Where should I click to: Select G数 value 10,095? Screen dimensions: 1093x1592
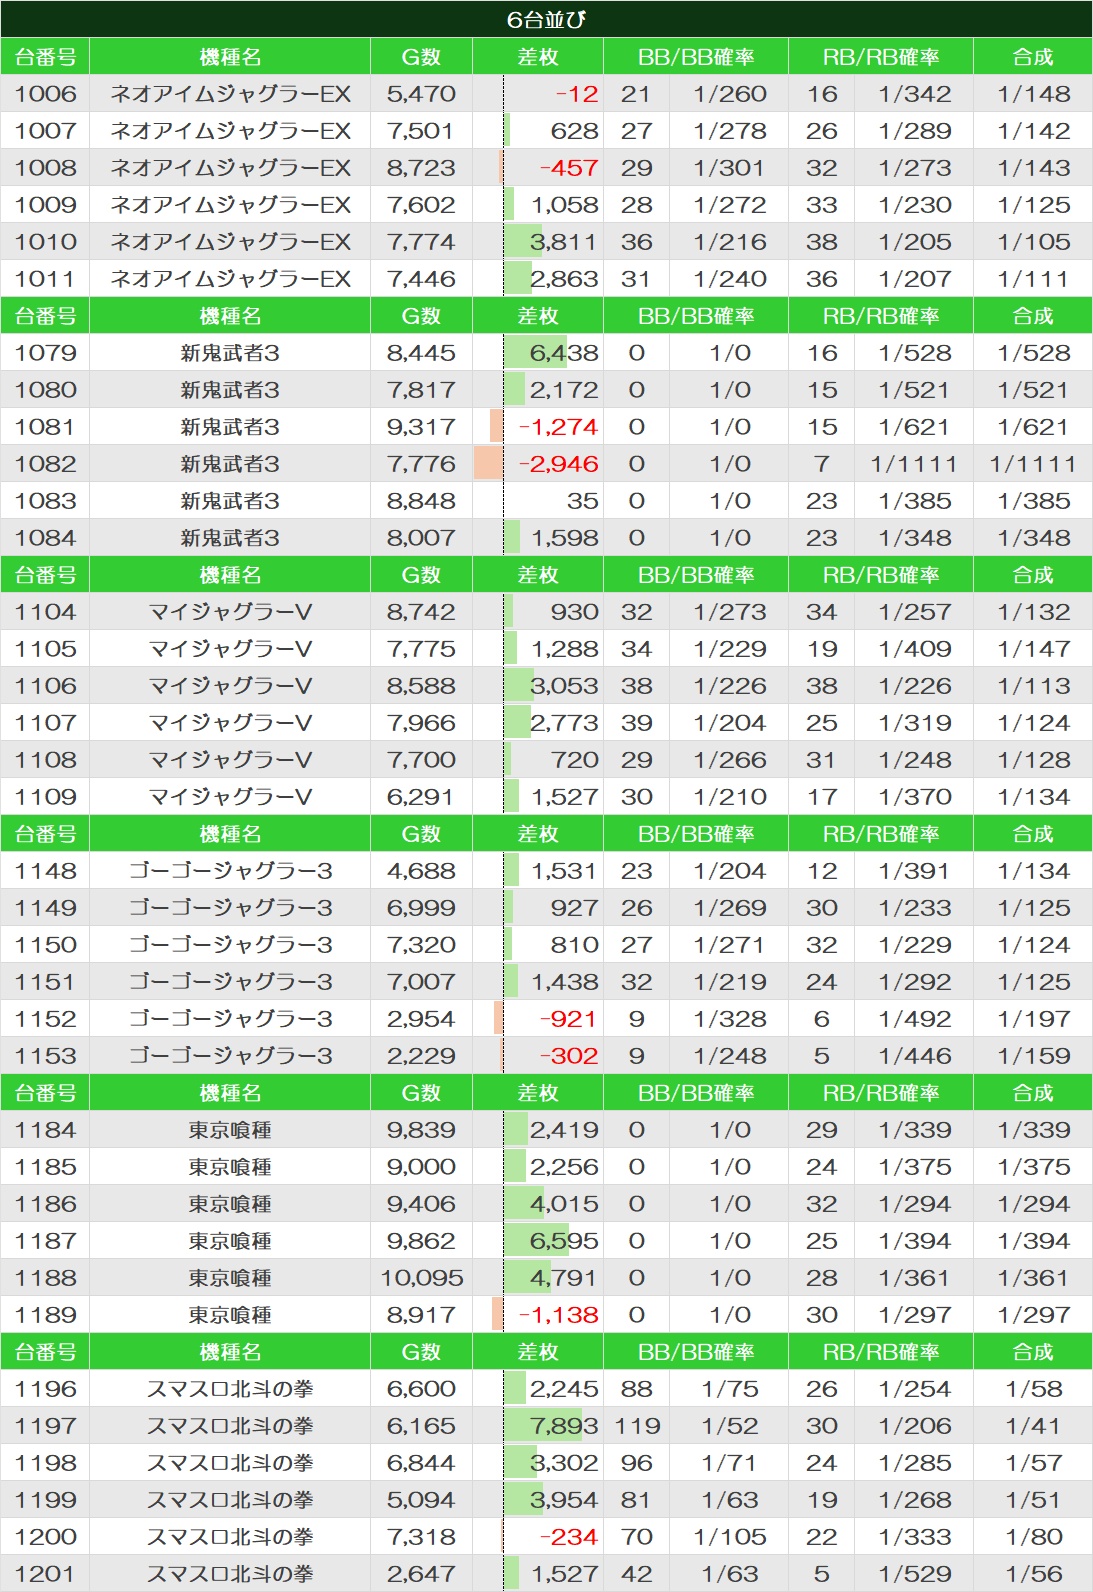[x=422, y=1278]
